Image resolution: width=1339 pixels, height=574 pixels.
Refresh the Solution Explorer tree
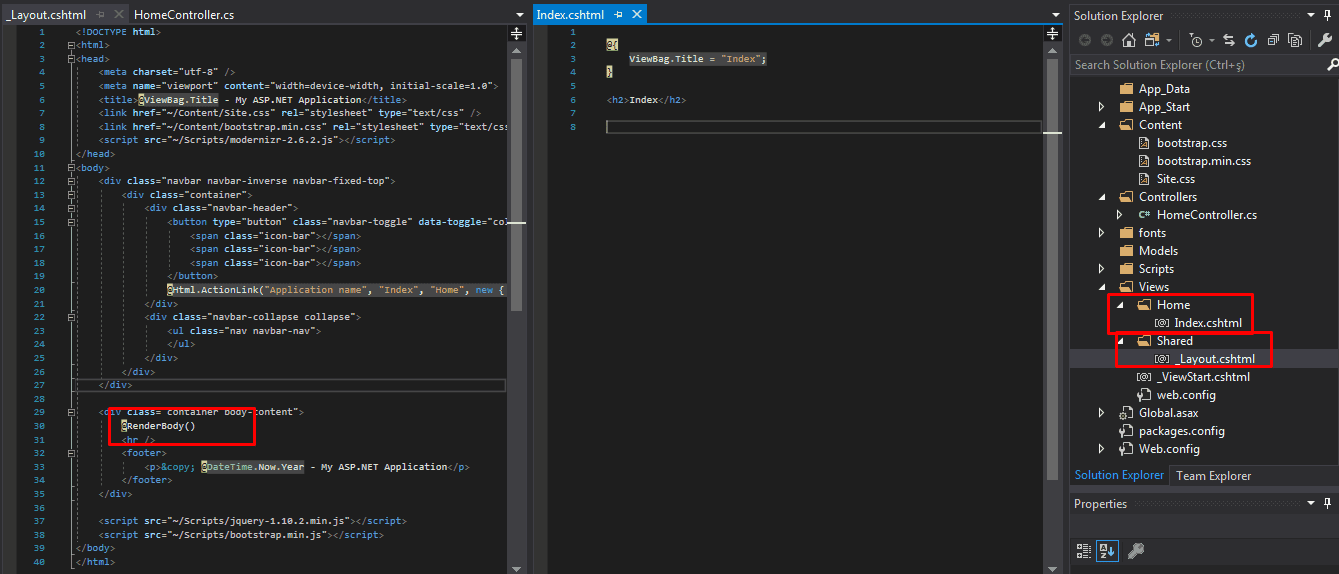point(1251,40)
